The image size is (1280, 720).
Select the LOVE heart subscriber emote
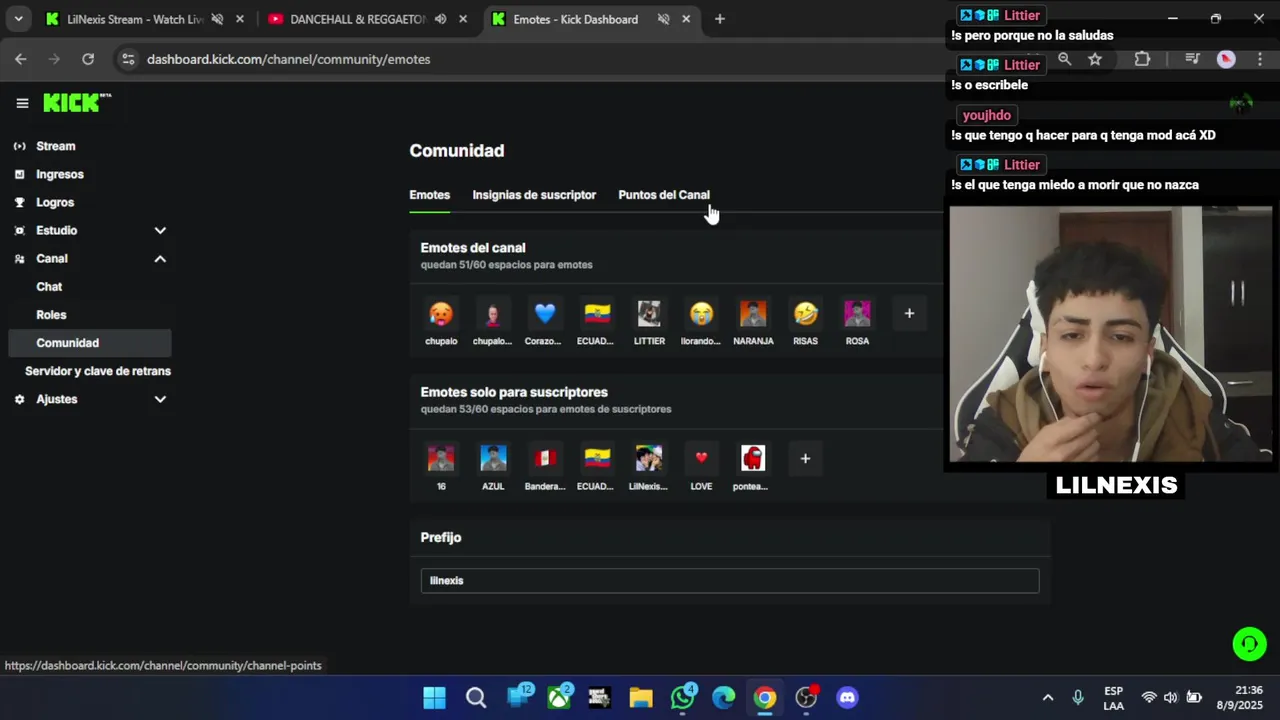pyautogui.click(x=701, y=459)
